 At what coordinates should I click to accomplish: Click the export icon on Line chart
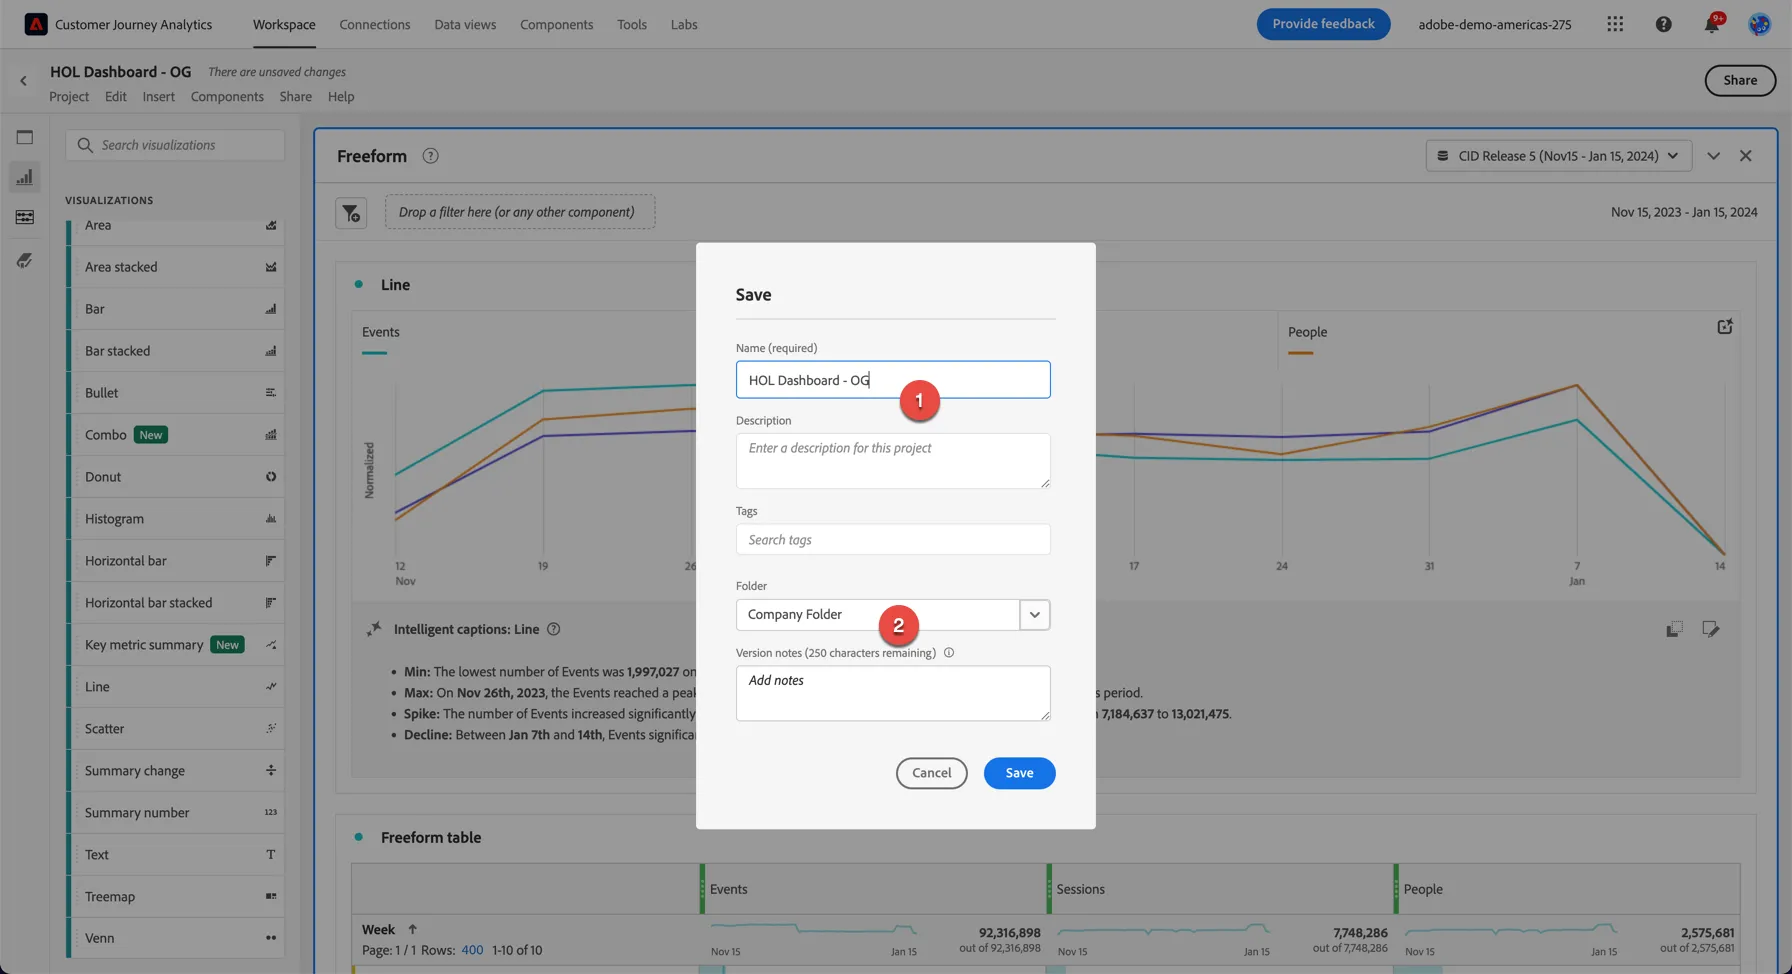pyautogui.click(x=1724, y=327)
